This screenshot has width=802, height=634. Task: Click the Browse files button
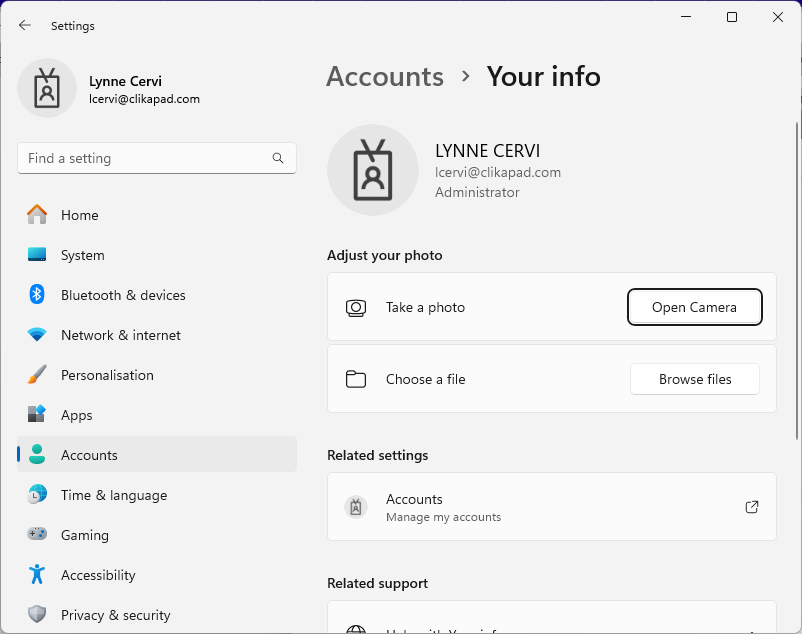[x=695, y=379]
